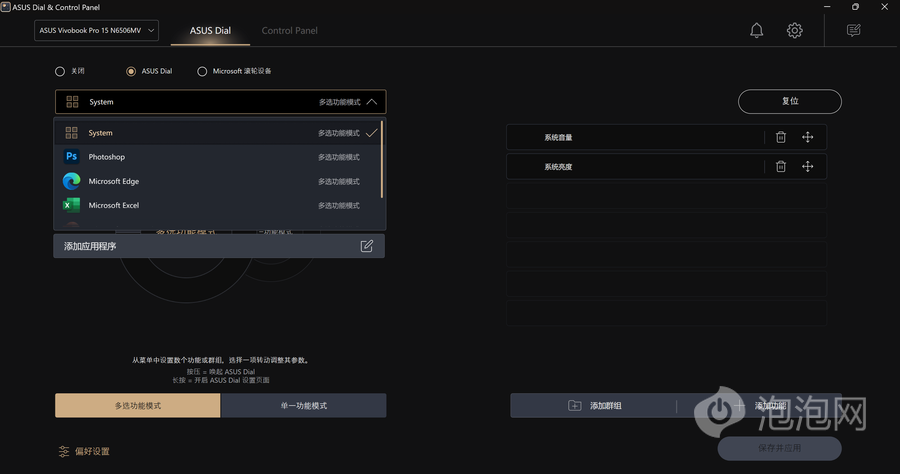Choose Microsoft Excel in the application list
Viewport: 900px width, 474px height.
218,205
